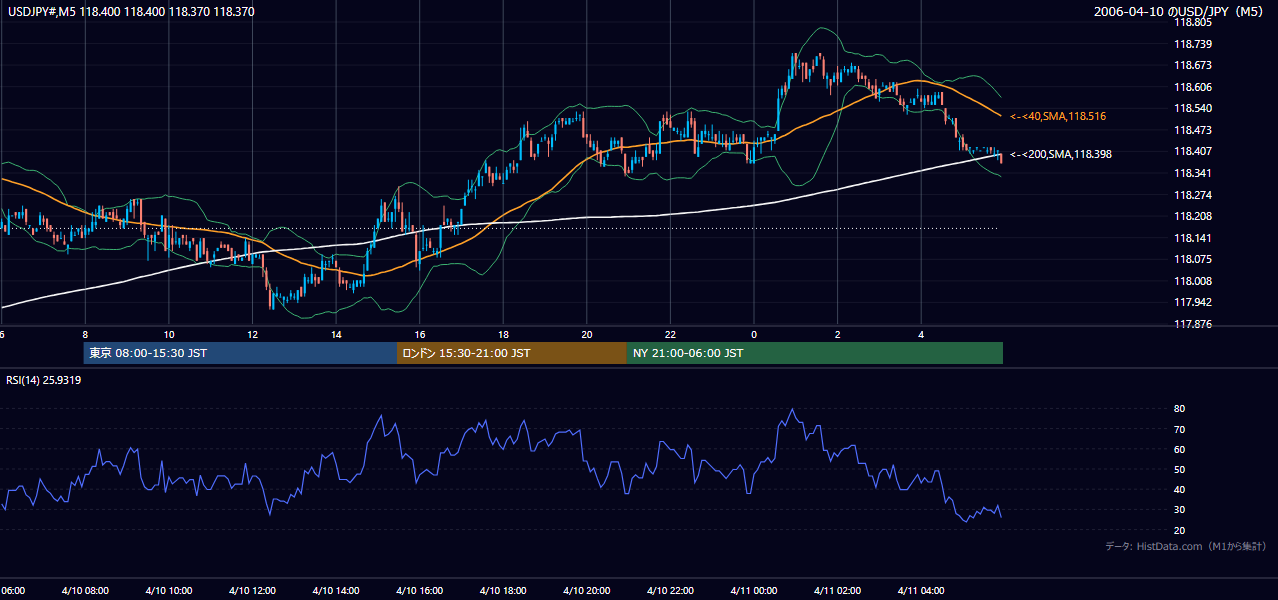The width and height of the screenshot is (1278, 600).
Task: Click the 4/11 00:00 time label
Action: (754, 591)
